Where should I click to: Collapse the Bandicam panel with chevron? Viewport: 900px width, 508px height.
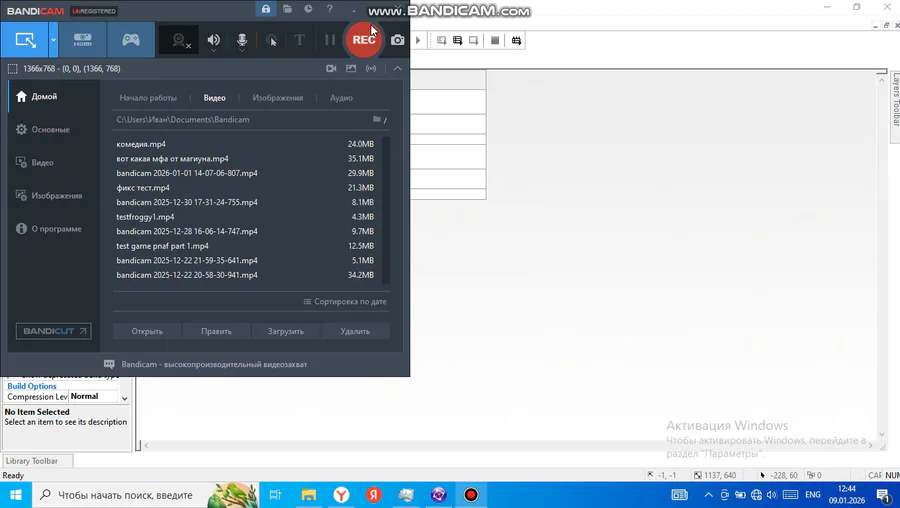(x=397, y=68)
